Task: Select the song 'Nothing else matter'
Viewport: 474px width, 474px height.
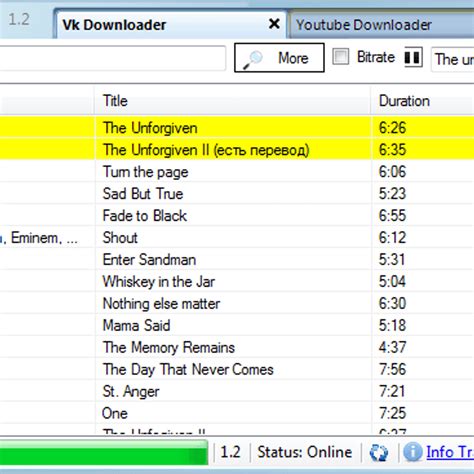Action: 237,304
